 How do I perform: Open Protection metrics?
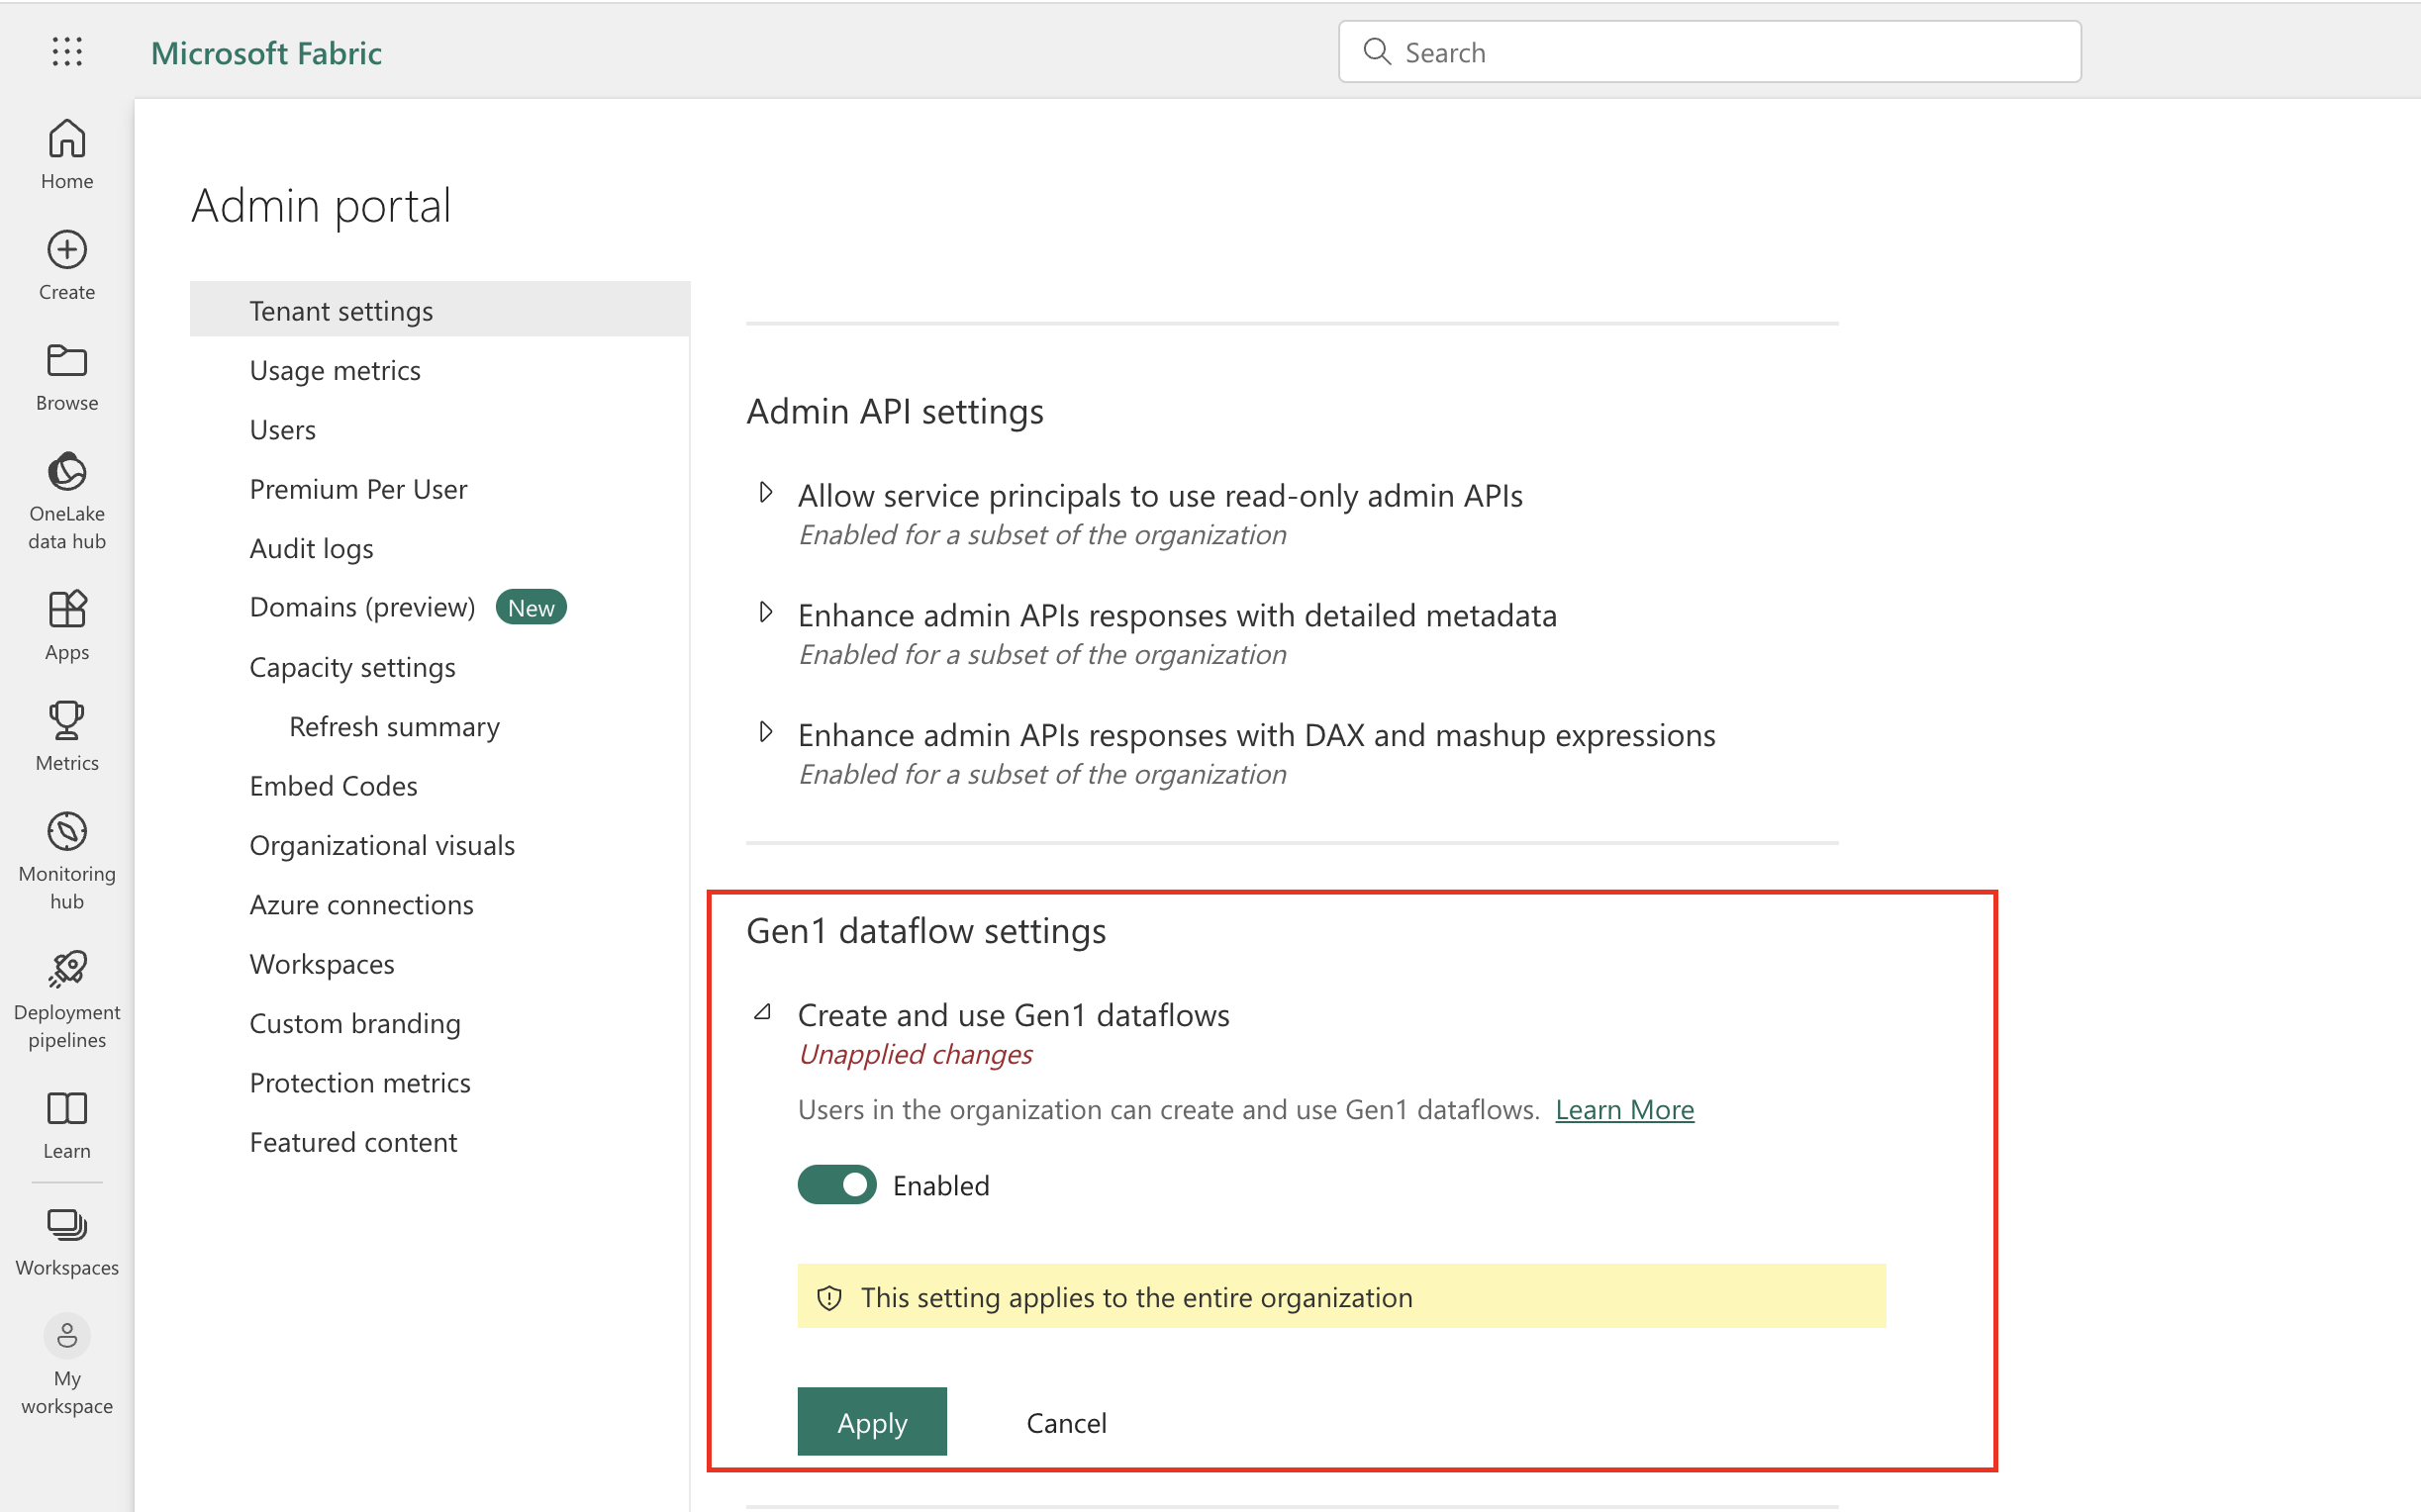[x=360, y=1082]
